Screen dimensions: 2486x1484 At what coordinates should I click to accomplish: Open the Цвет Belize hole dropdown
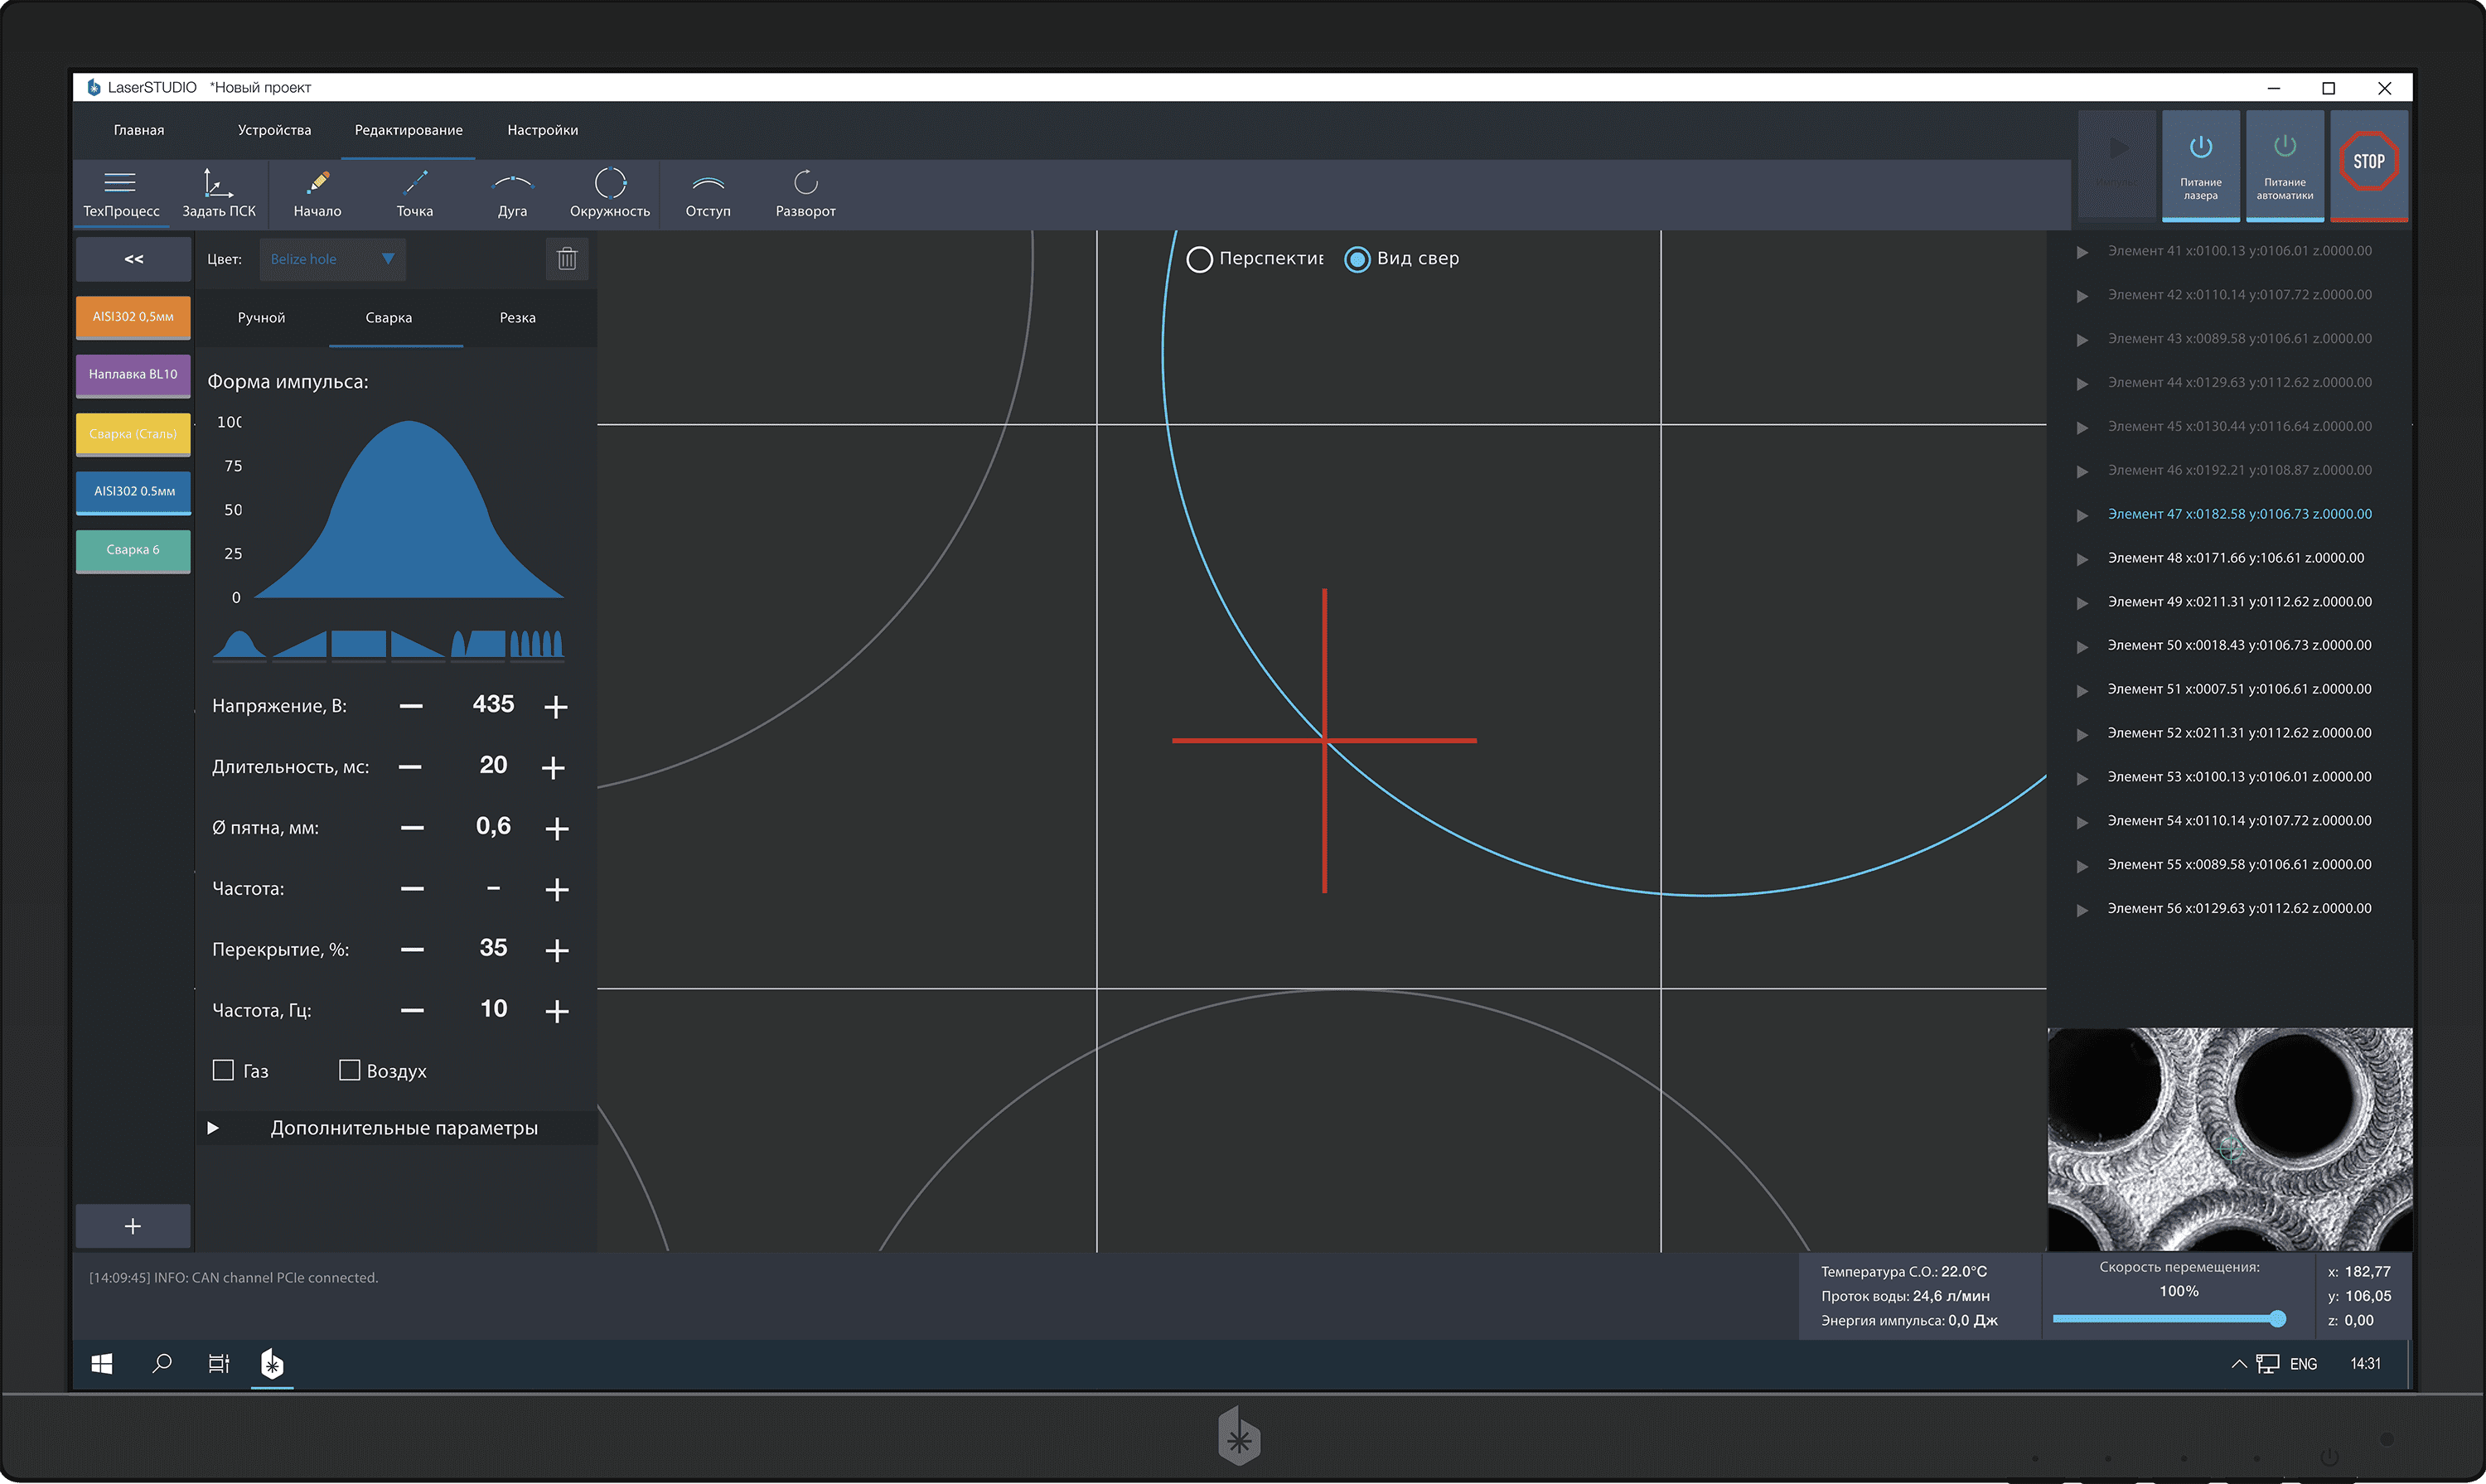[x=332, y=259]
